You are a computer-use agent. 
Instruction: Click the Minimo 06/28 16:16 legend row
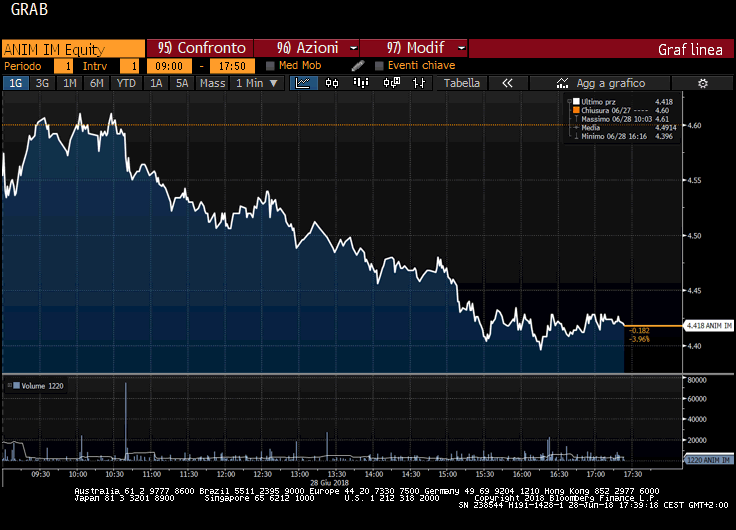pos(624,136)
